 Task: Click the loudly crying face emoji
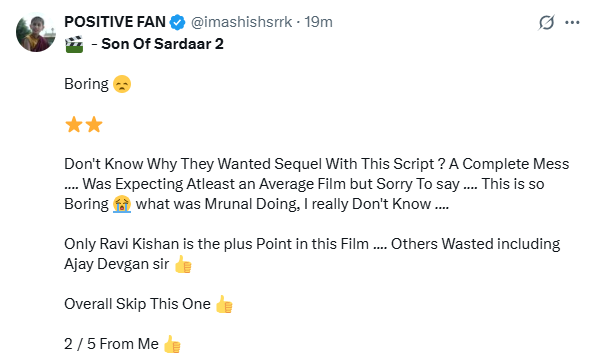[122, 204]
